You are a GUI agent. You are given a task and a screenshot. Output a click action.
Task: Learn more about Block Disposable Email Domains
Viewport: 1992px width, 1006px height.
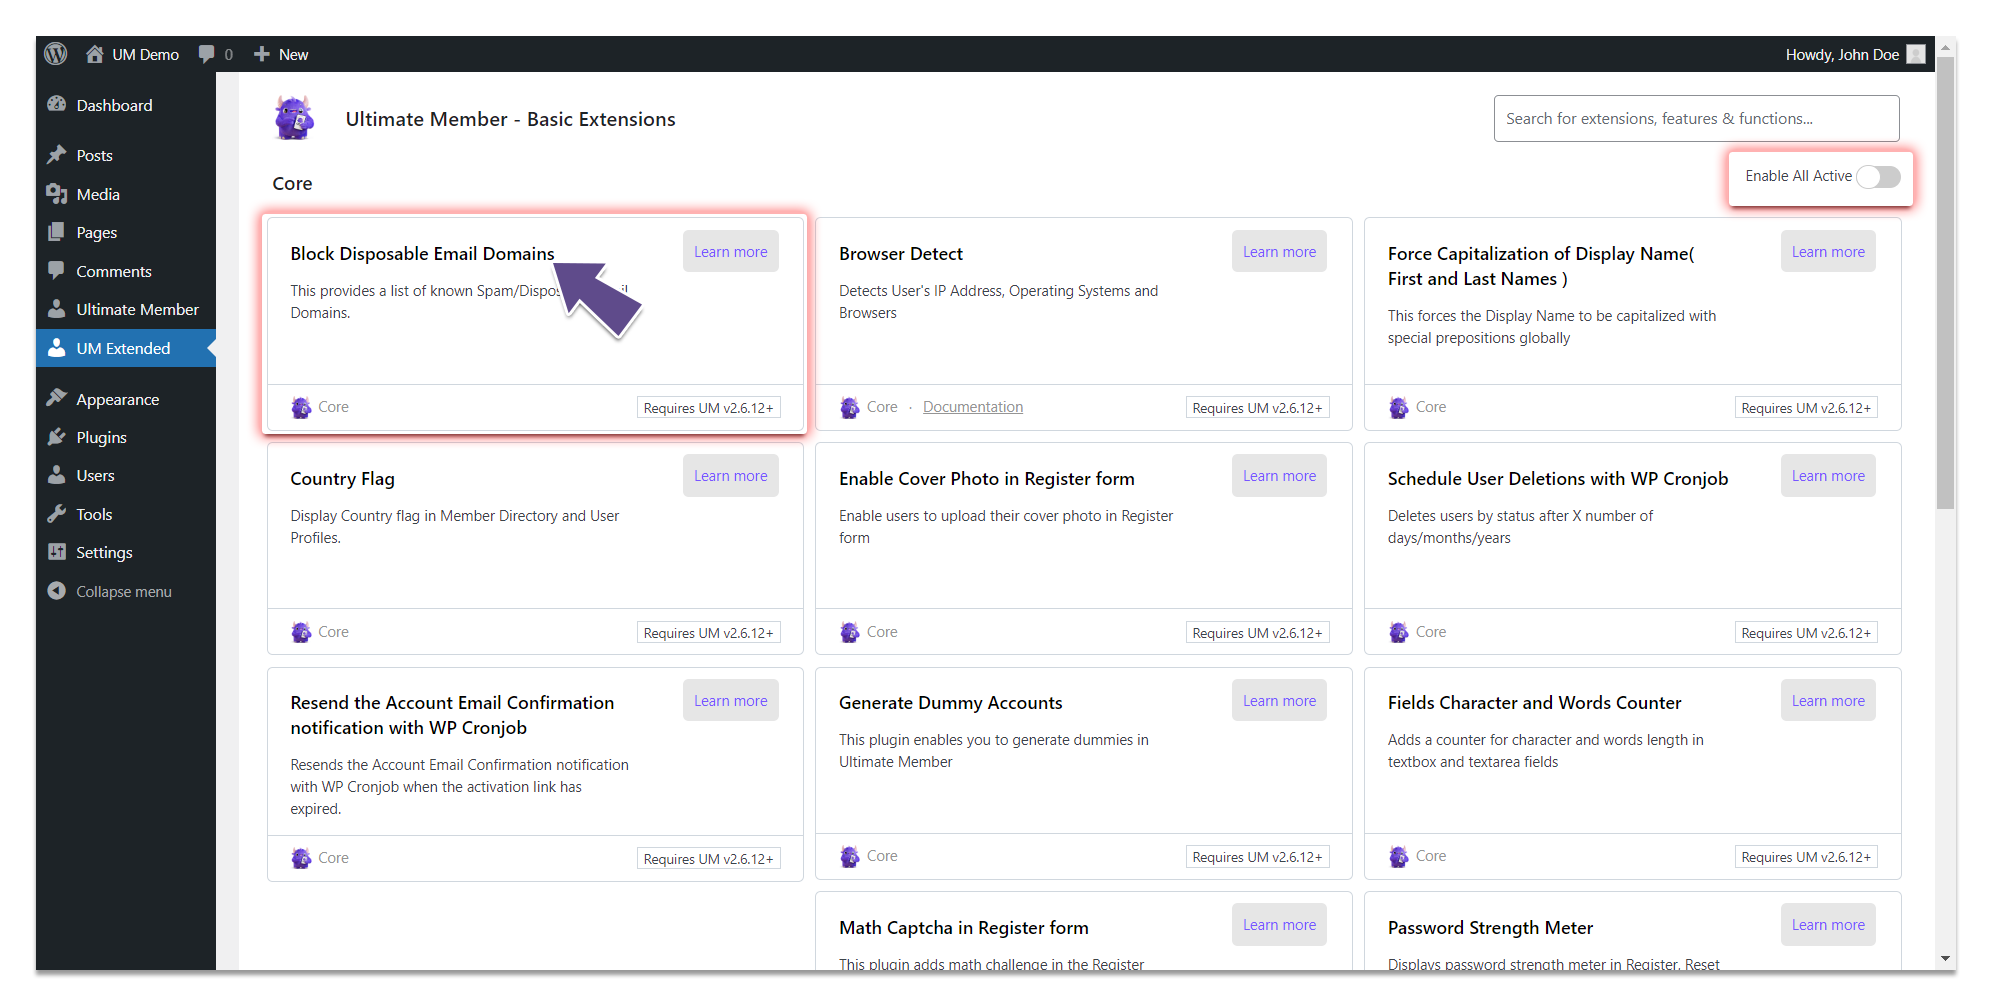pyautogui.click(x=731, y=252)
